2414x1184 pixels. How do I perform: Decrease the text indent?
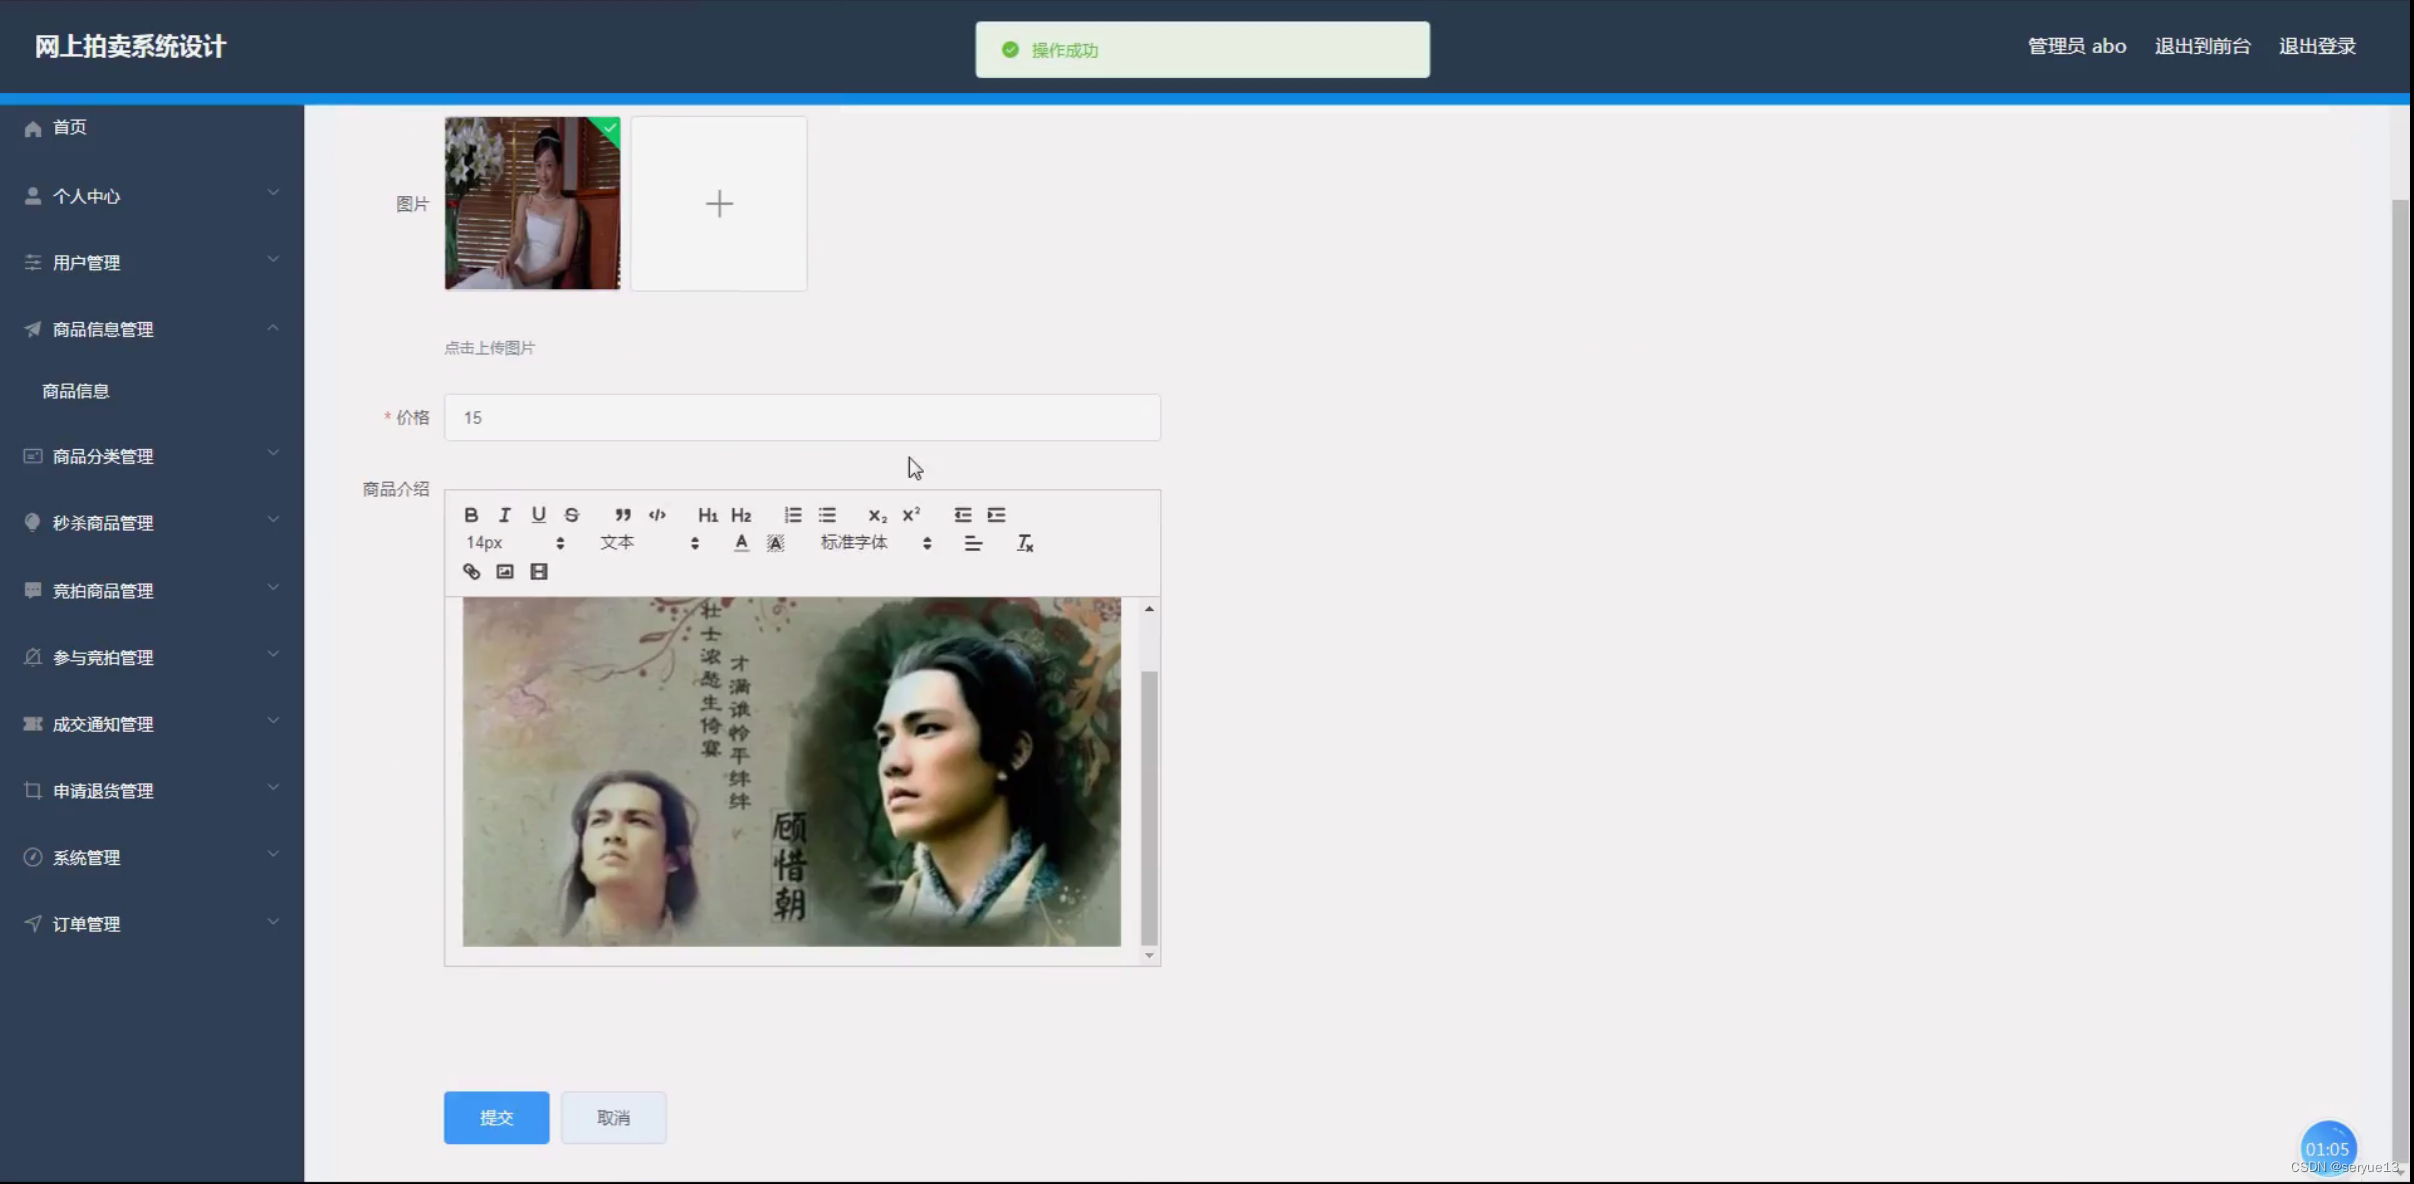pos(963,515)
